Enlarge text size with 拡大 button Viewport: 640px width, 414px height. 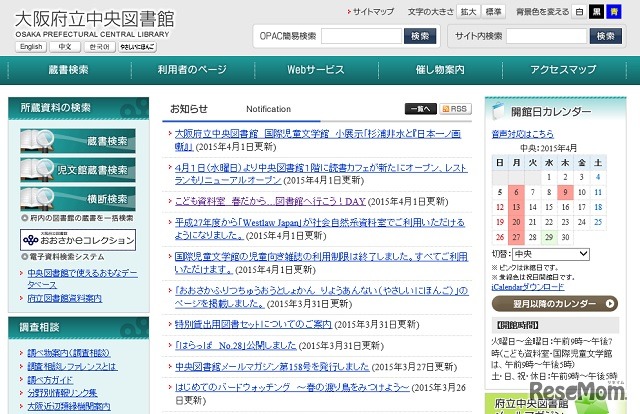pos(469,12)
